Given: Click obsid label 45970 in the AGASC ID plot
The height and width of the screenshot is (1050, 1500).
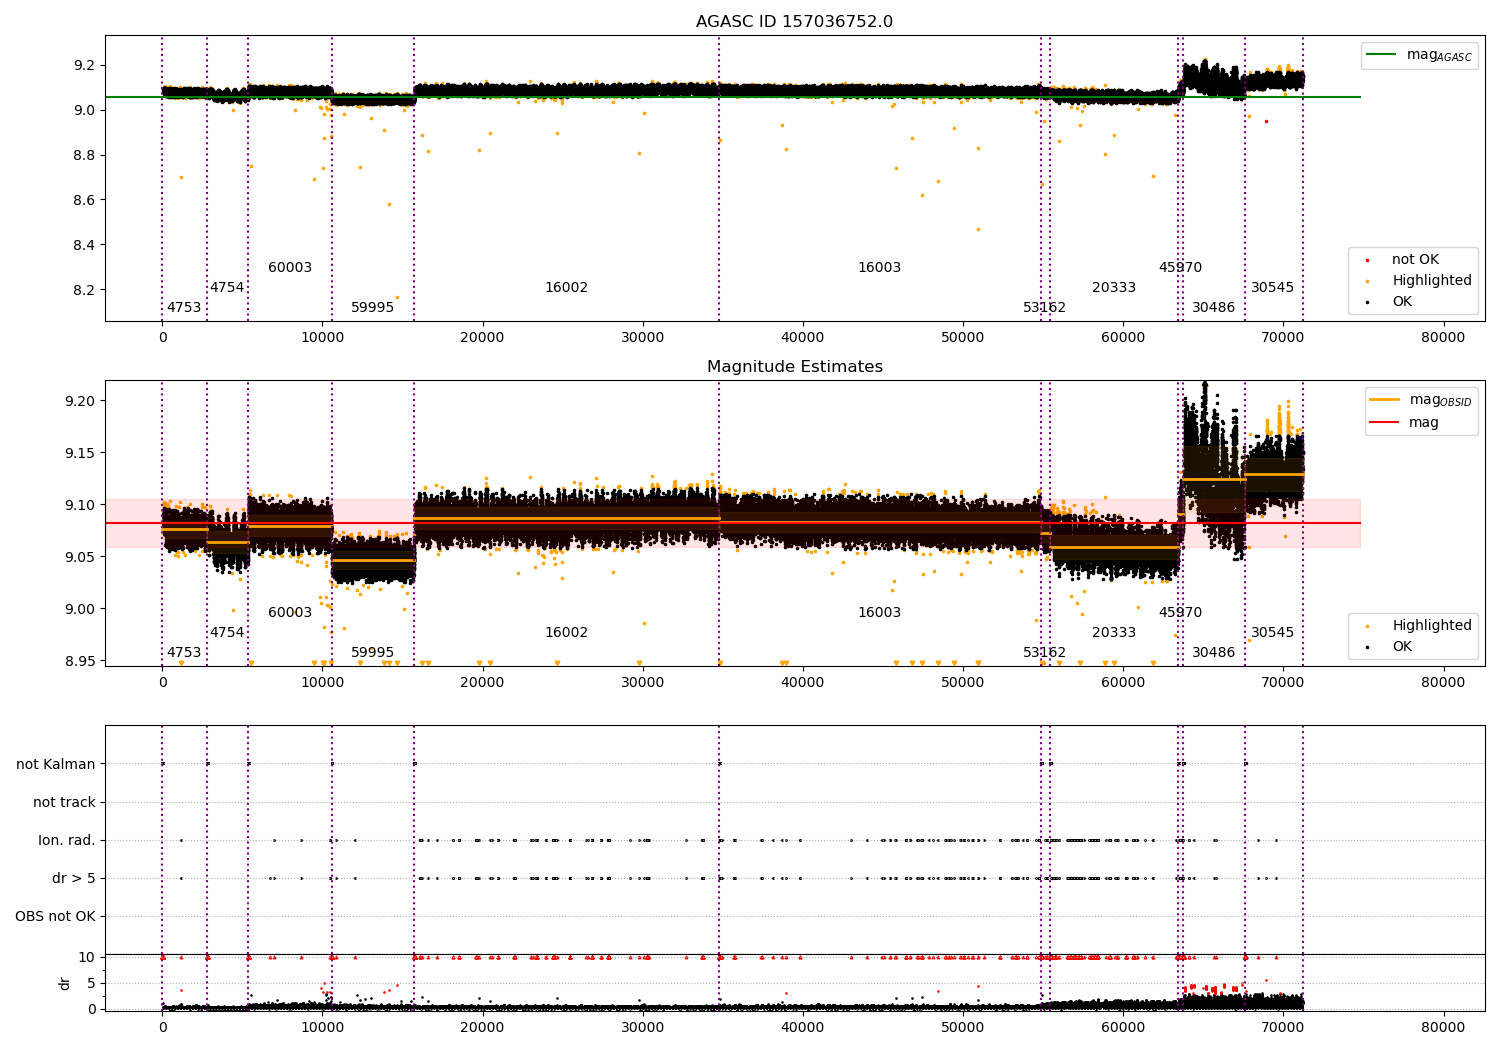Looking at the screenshot, I should pos(1180,267).
